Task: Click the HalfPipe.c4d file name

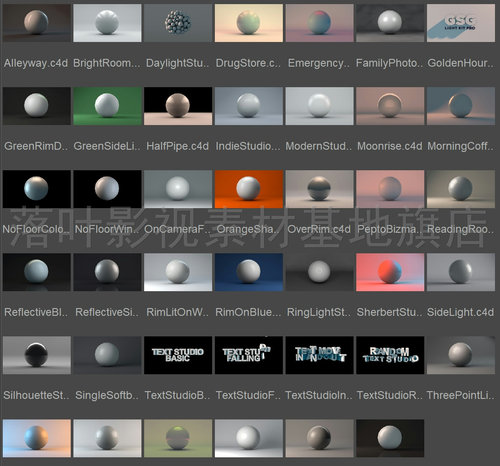Action: (178, 146)
